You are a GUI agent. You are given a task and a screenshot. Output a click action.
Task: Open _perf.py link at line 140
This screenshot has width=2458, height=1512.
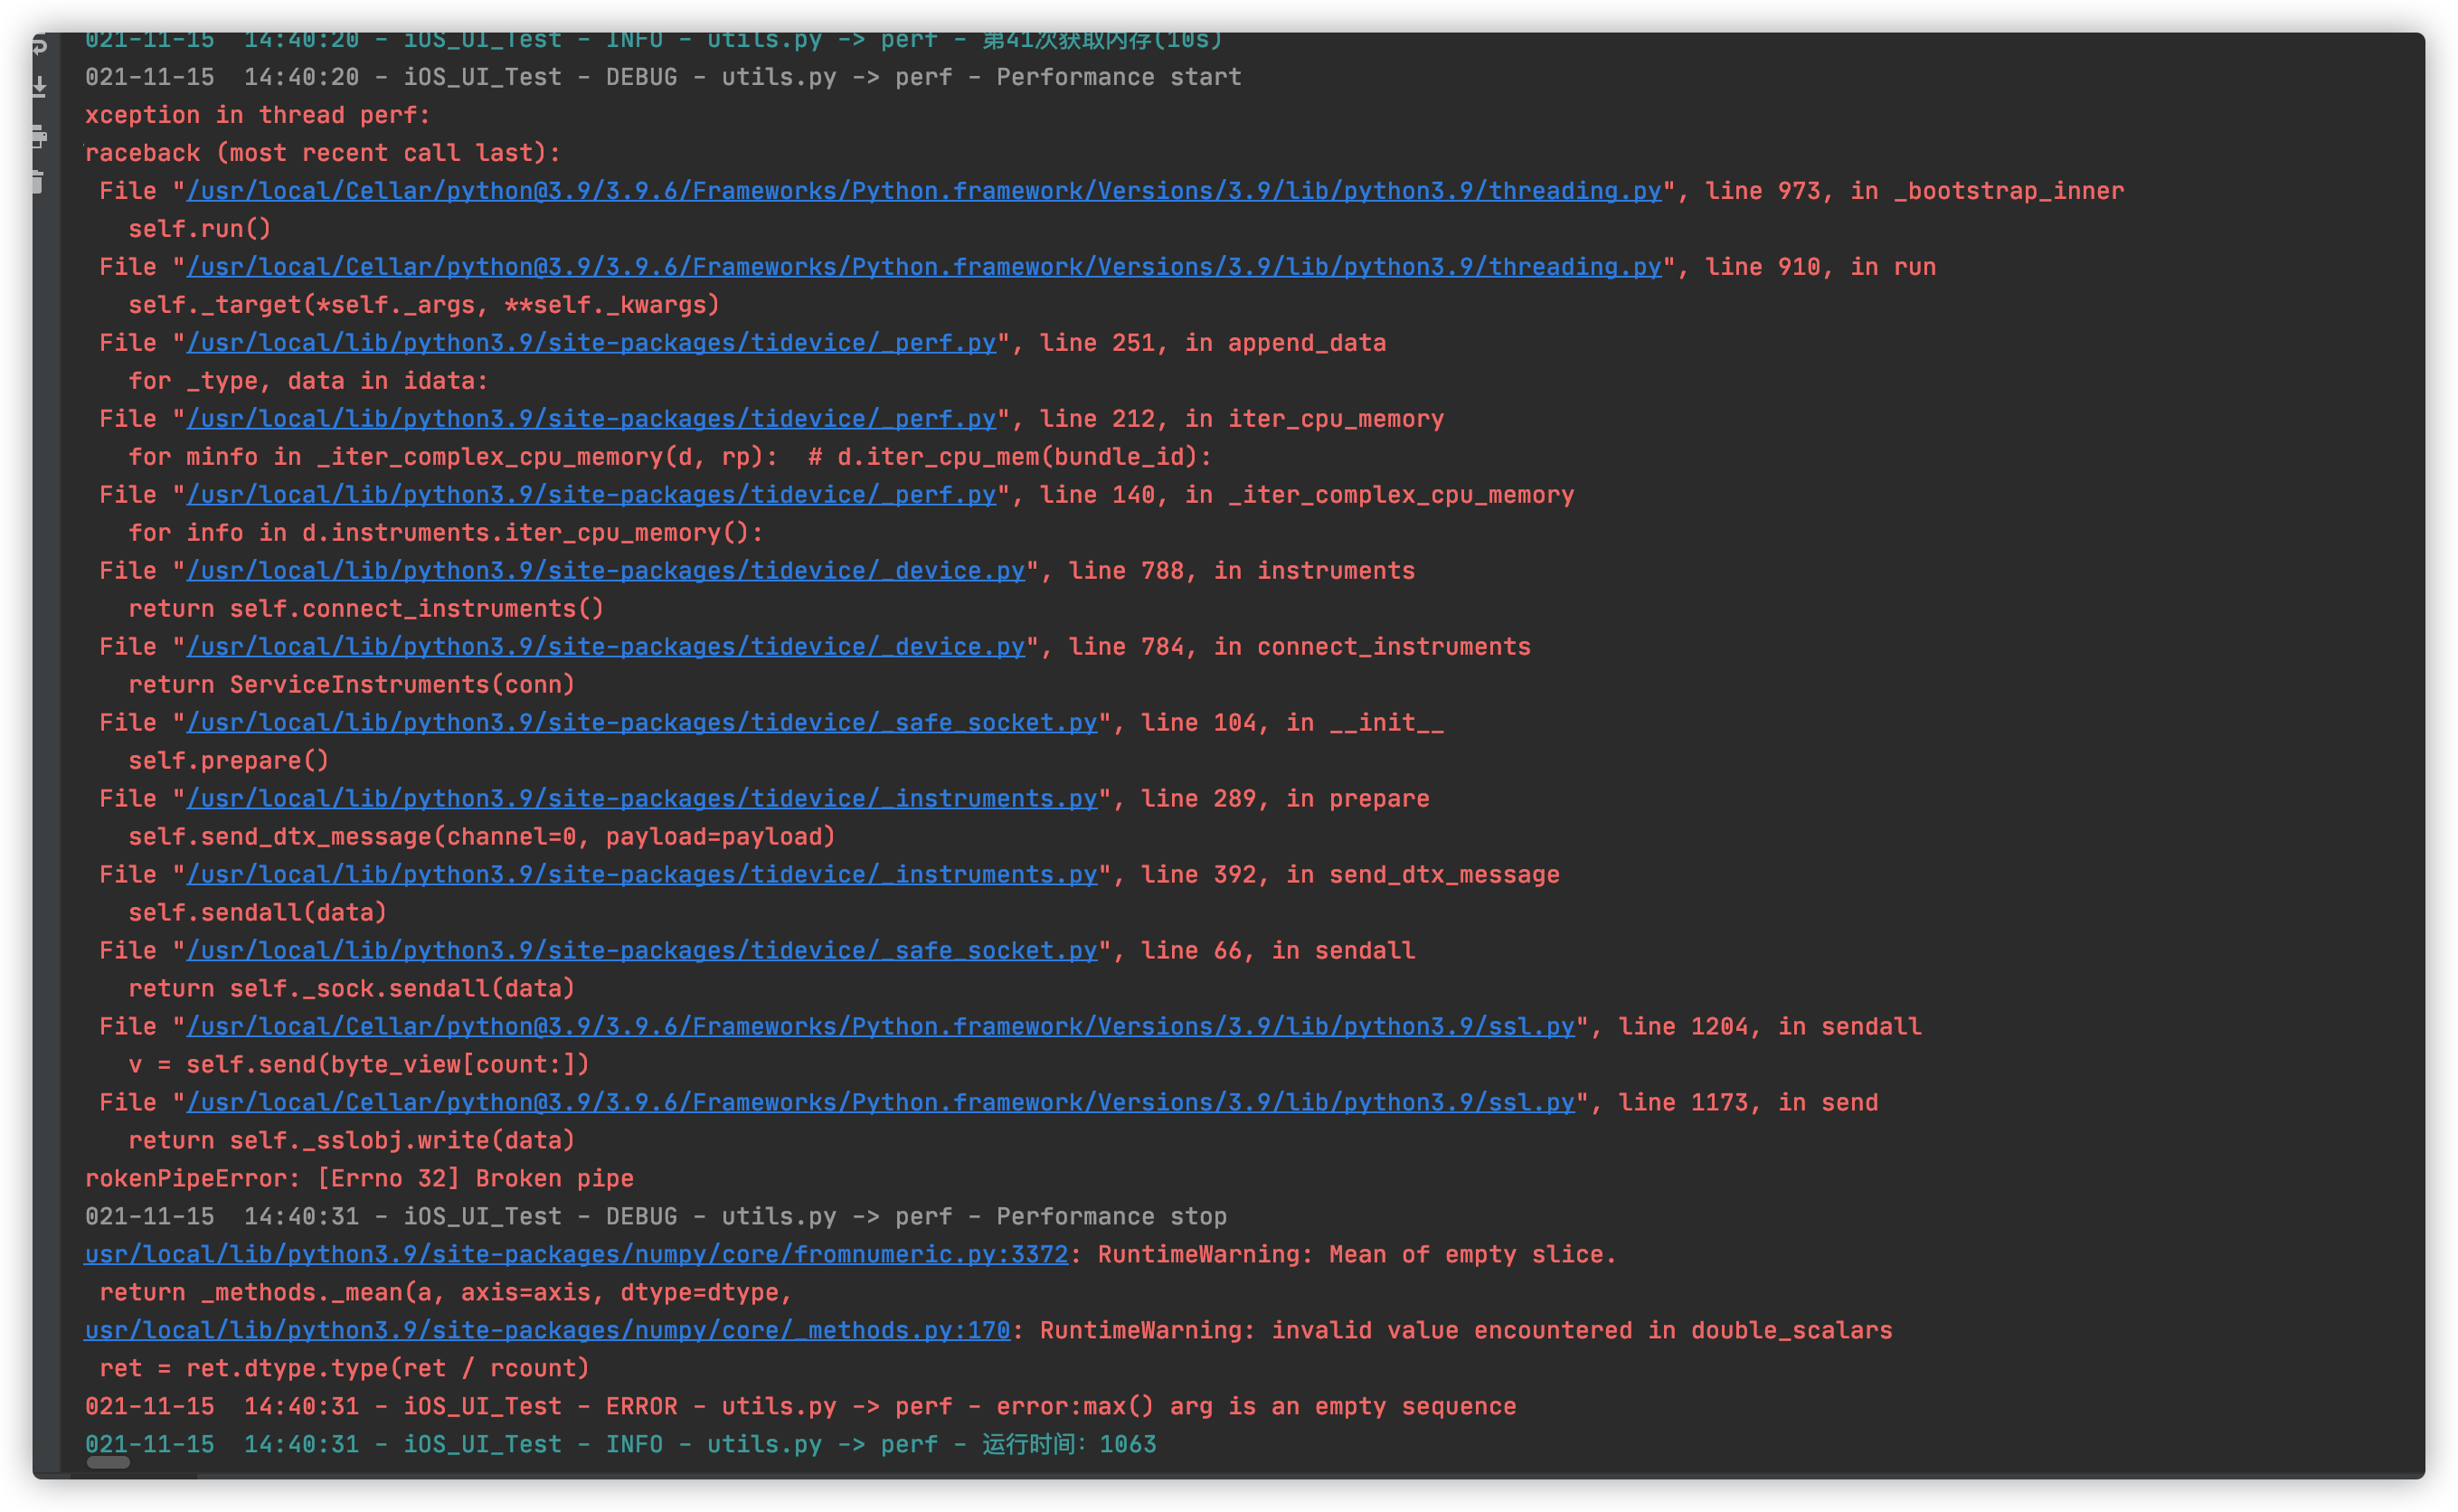591,495
